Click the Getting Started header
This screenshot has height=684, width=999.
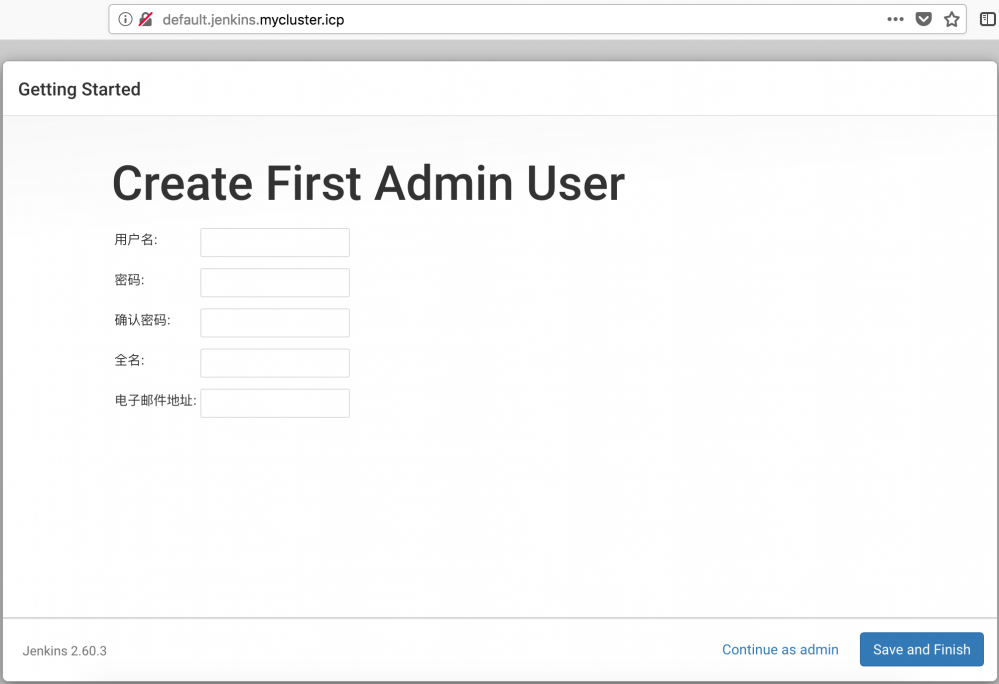click(x=79, y=89)
